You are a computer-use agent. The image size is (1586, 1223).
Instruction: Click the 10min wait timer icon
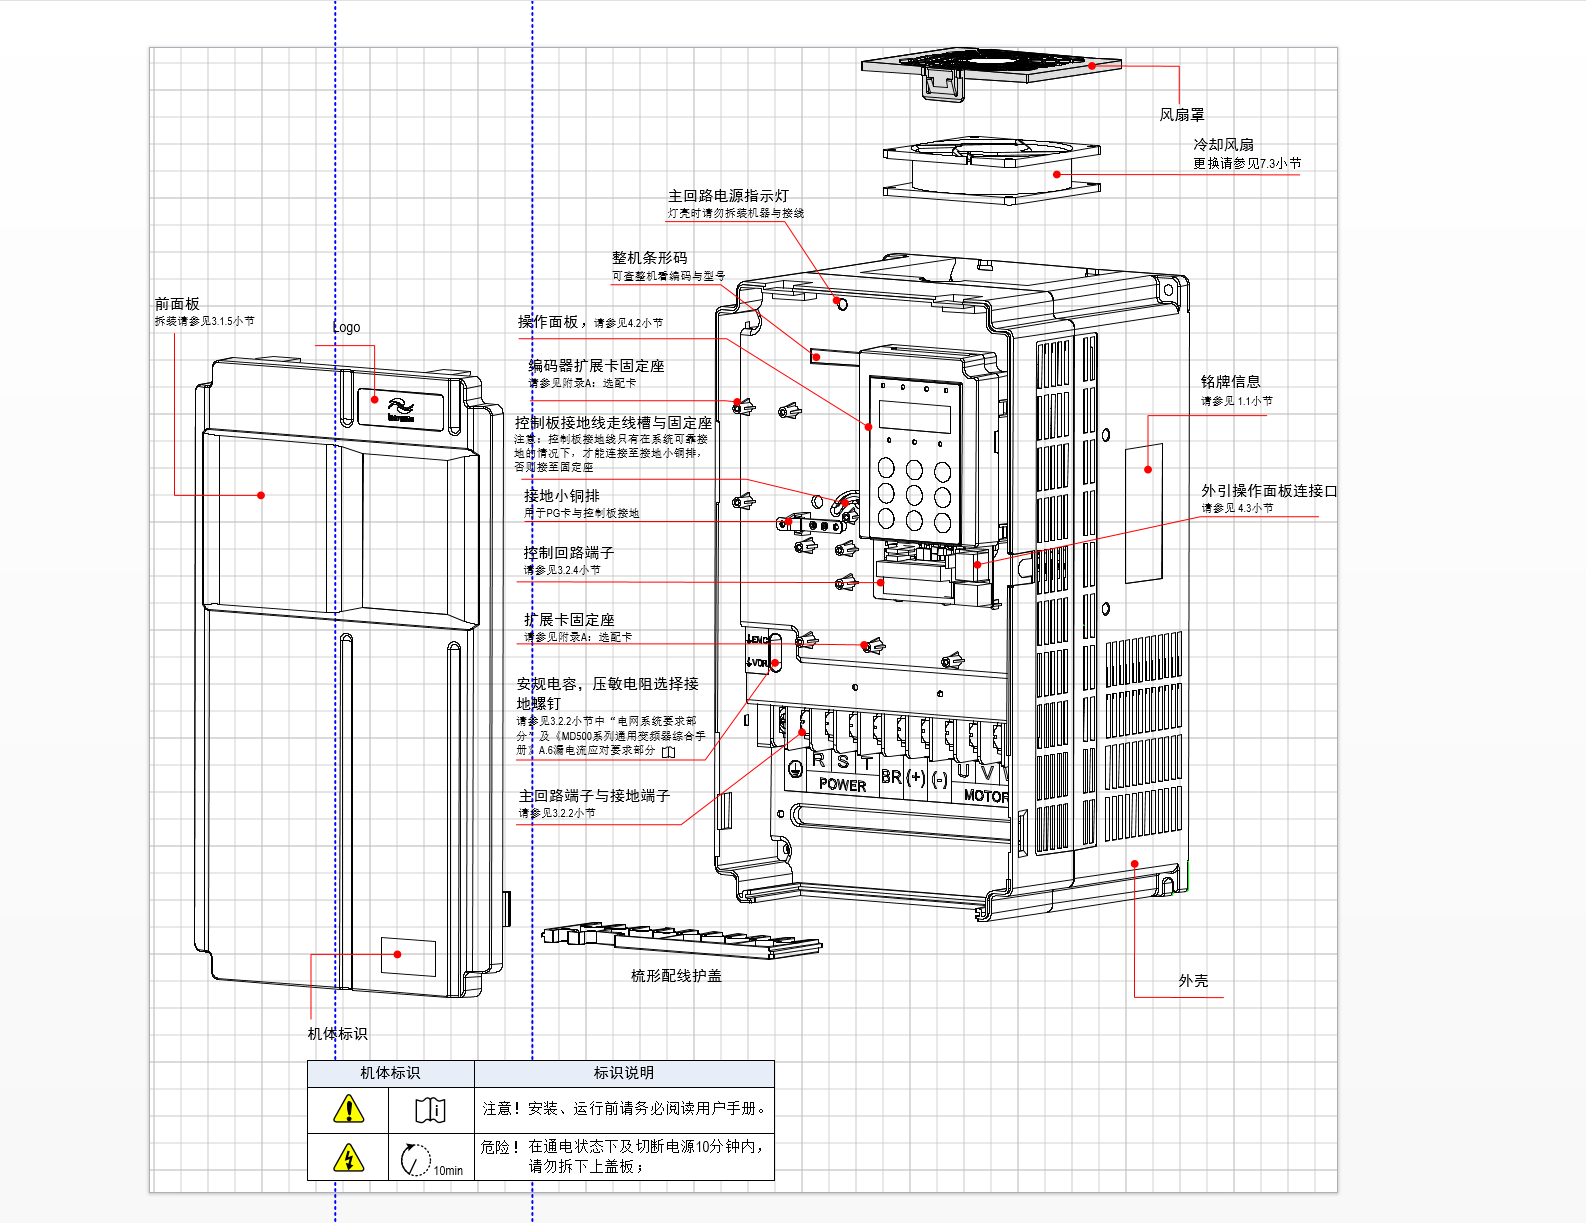(416, 1160)
